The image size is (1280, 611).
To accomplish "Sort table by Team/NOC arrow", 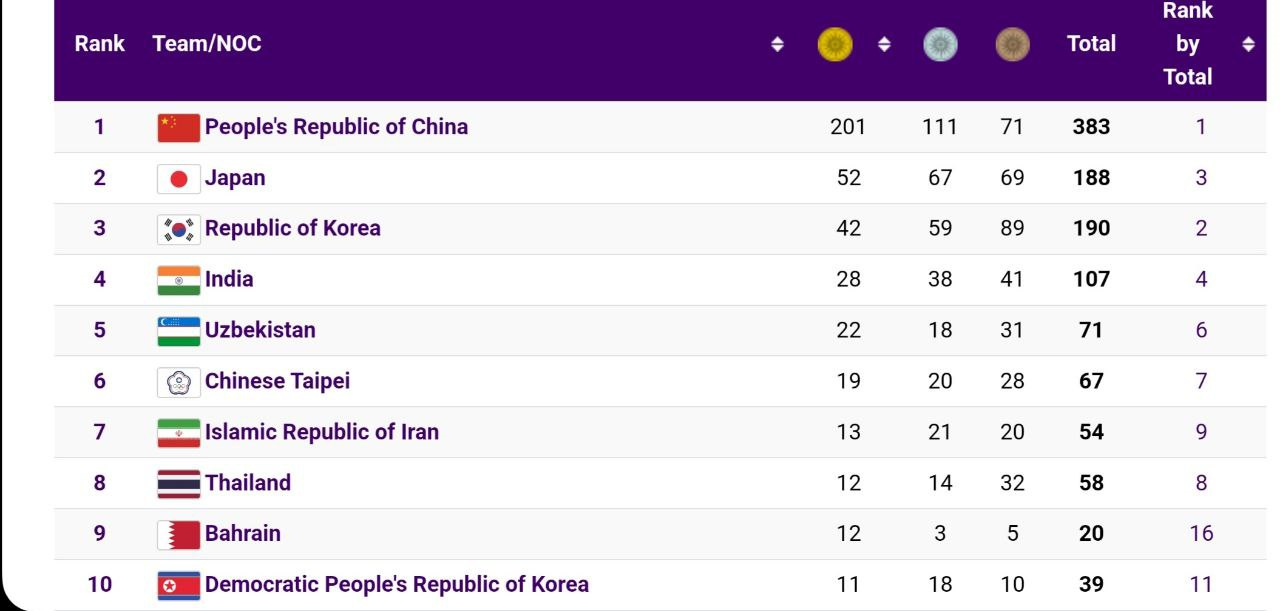I will pos(778,44).
